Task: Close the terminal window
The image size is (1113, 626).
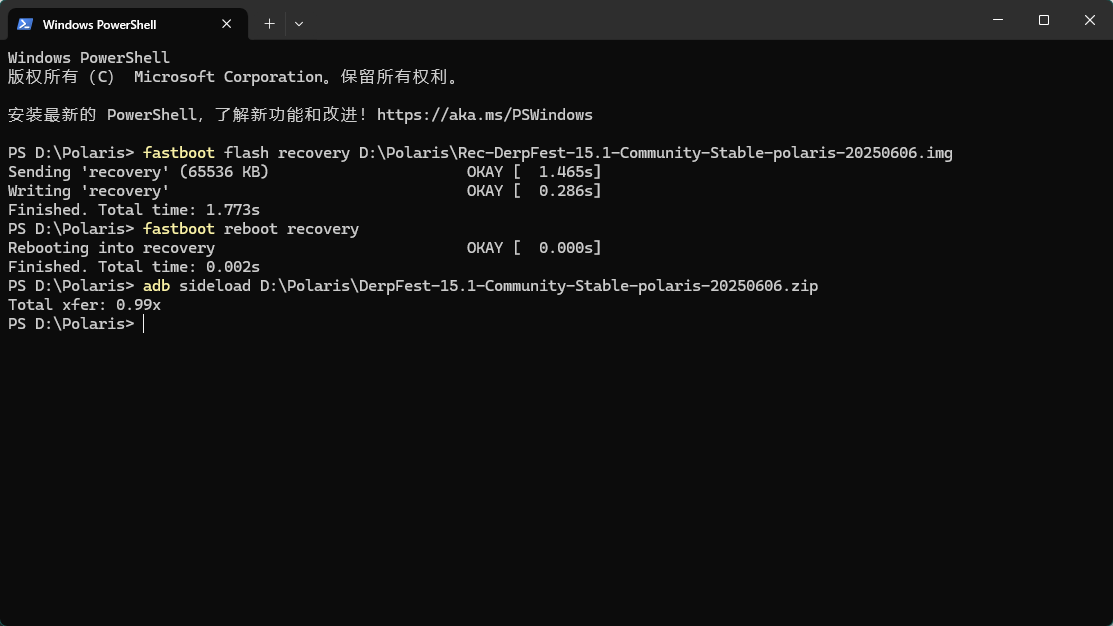Action: (x=1090, y=20)
